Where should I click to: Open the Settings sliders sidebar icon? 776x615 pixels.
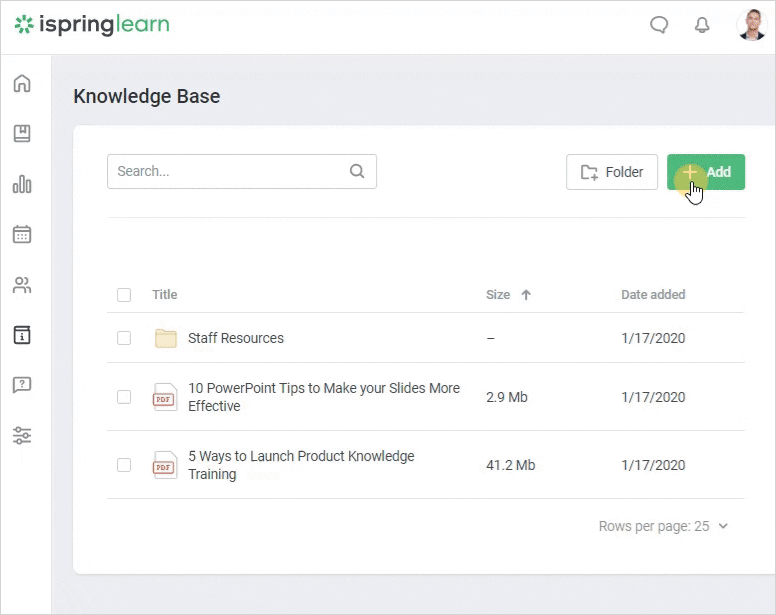coord(22,435)
